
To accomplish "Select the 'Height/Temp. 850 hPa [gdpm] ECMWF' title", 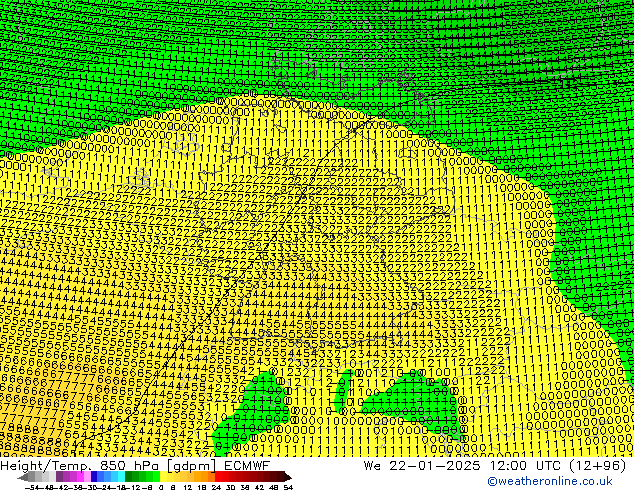I will (135, 466).
